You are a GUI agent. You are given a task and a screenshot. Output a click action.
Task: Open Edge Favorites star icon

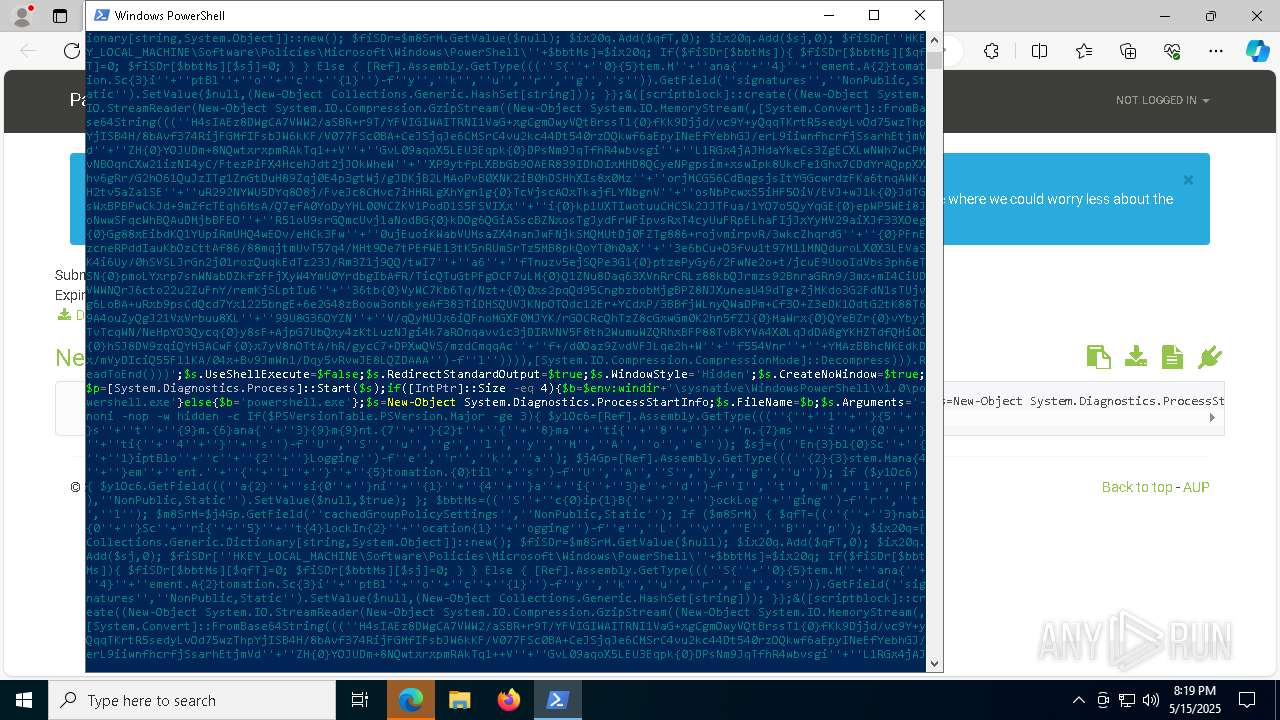(1084, 51)
